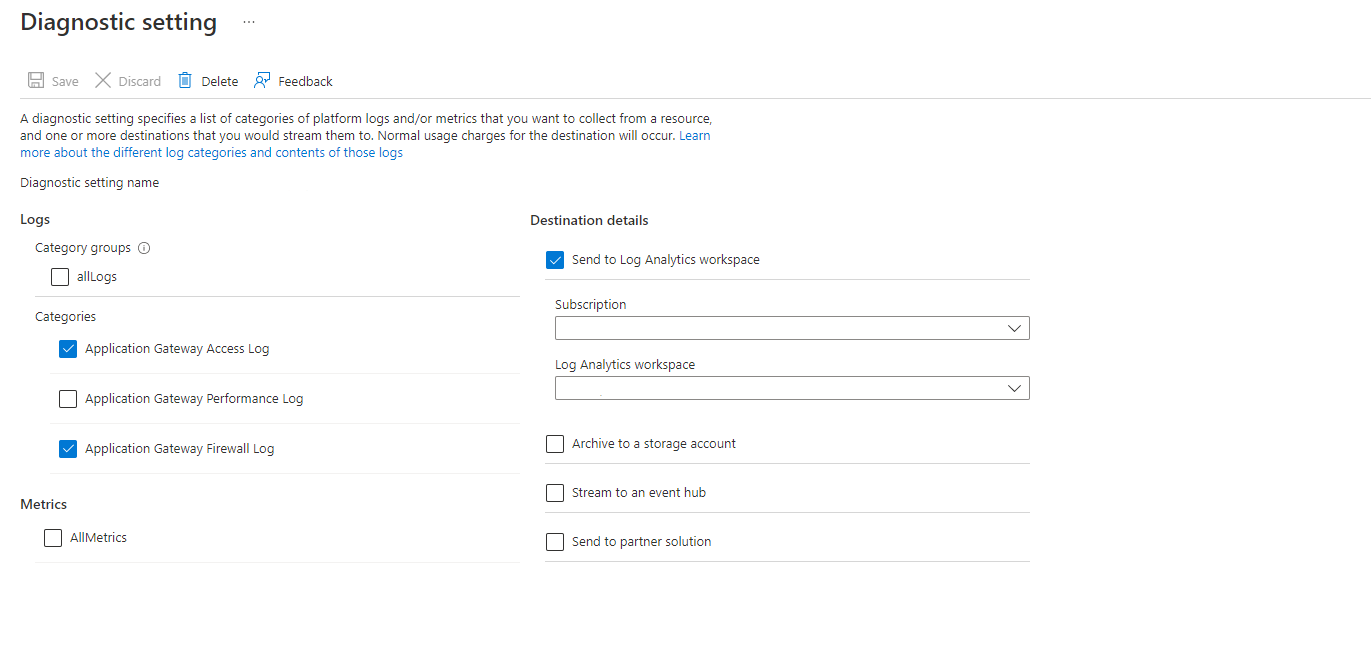Click the Discard X icon
Image resolution: width=1371 pixels, height=653 pixels.
point(103,81)
